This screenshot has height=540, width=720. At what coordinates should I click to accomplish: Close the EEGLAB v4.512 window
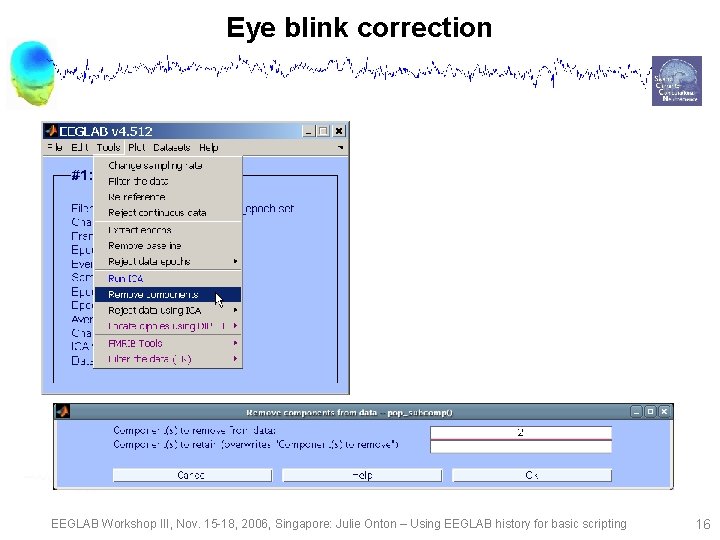tap(339, 131)
